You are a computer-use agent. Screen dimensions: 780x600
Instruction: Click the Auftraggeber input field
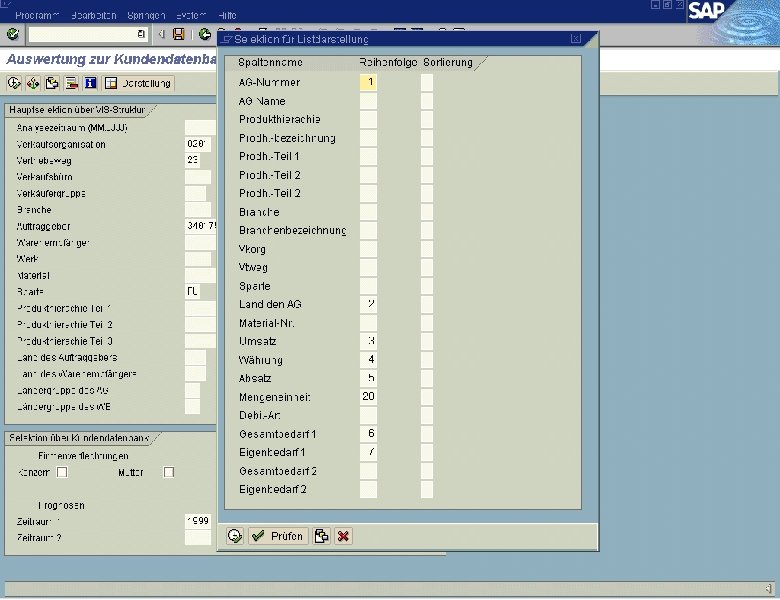pyautogui.click(x=200, y=226)
